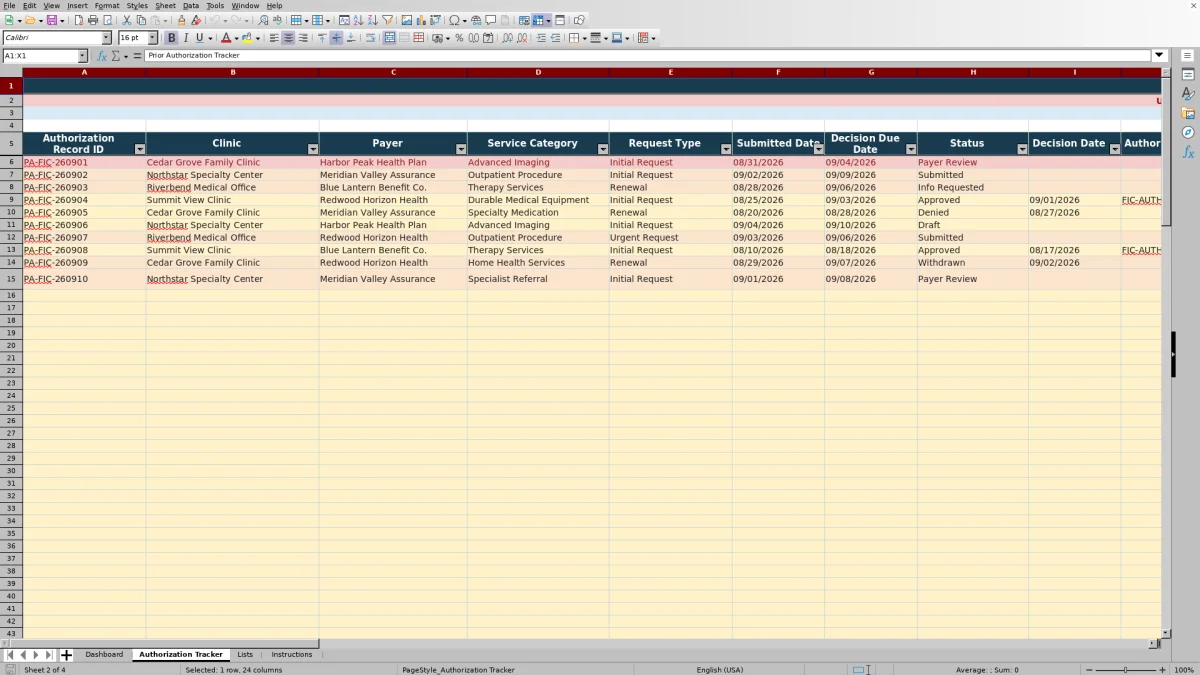This screenshot has height=675, width=1200.
Task: Open the Clinic column filter dropdown
Action: point(312,149)
